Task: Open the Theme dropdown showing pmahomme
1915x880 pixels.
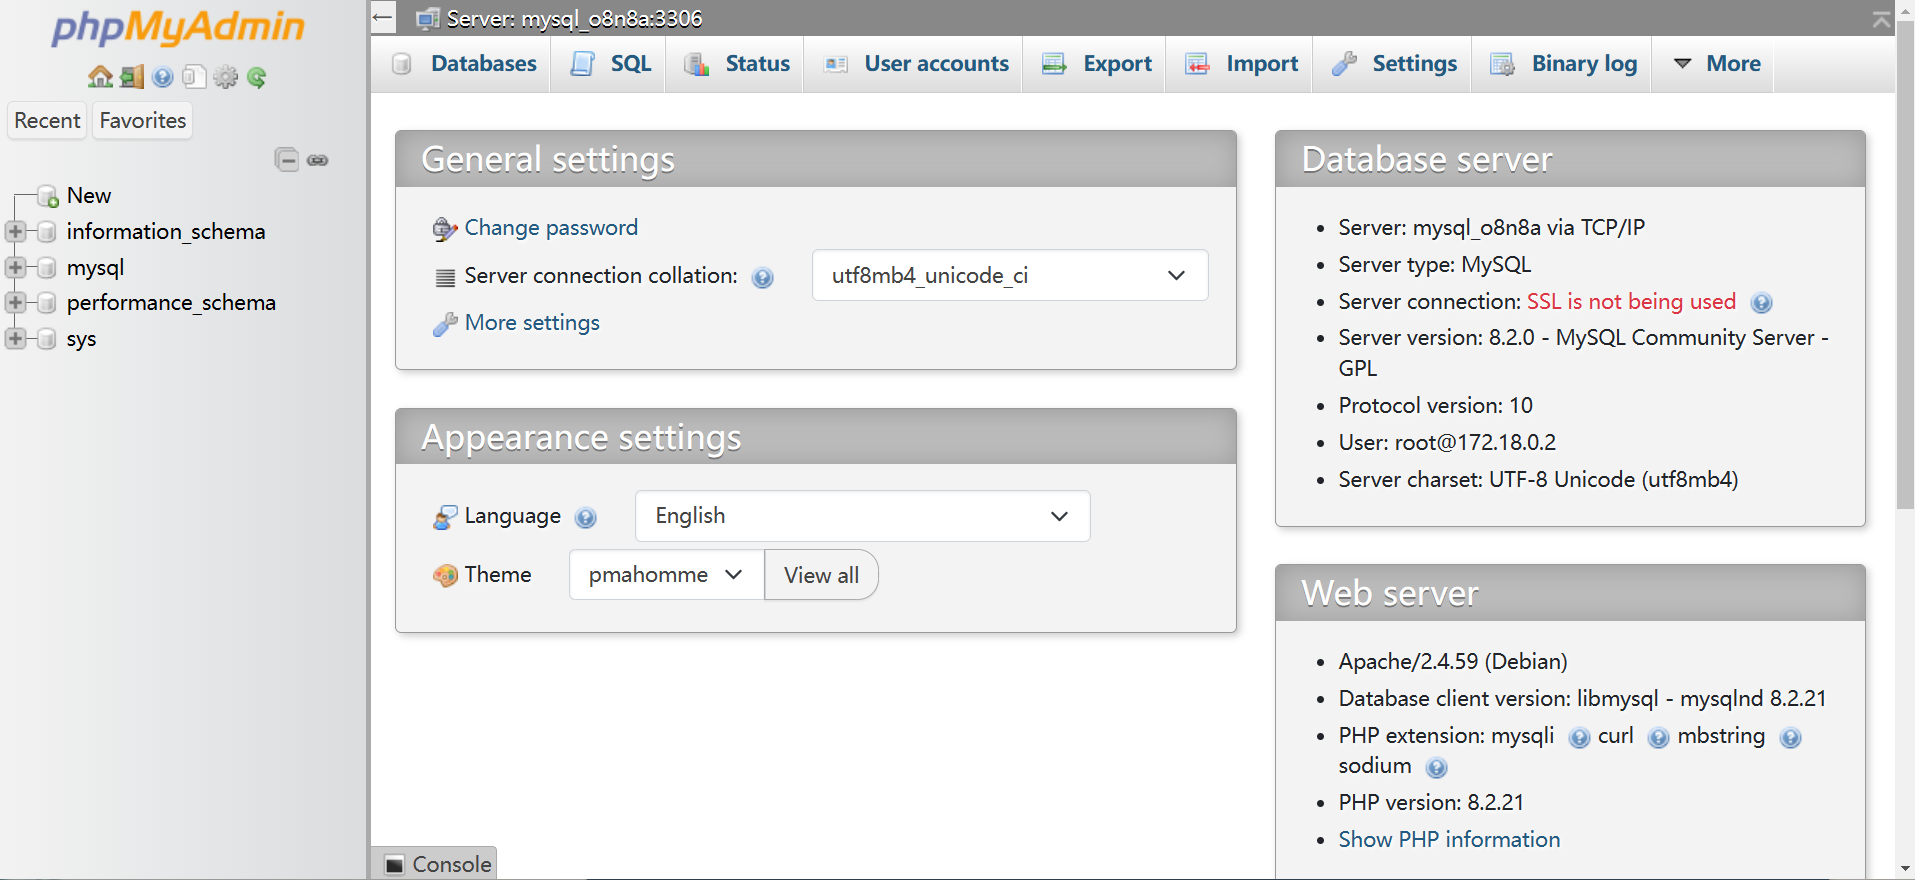Action: tap(666, 575)
